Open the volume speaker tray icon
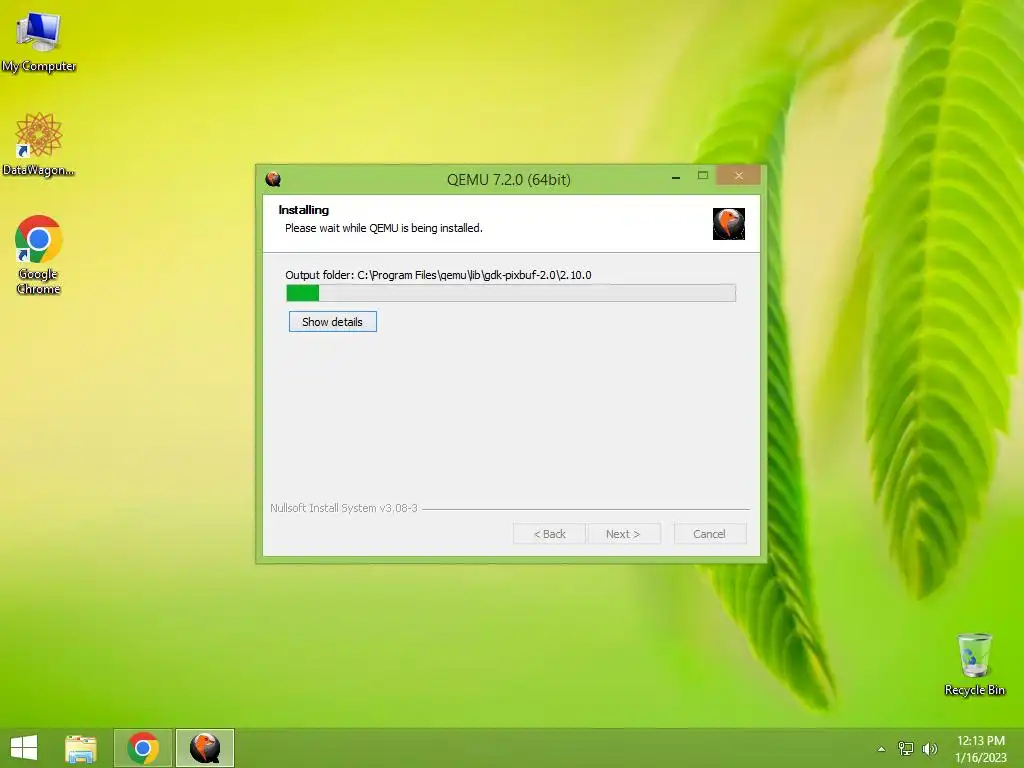This screenshot has height=768, width=1024. [x=929, y=748]
